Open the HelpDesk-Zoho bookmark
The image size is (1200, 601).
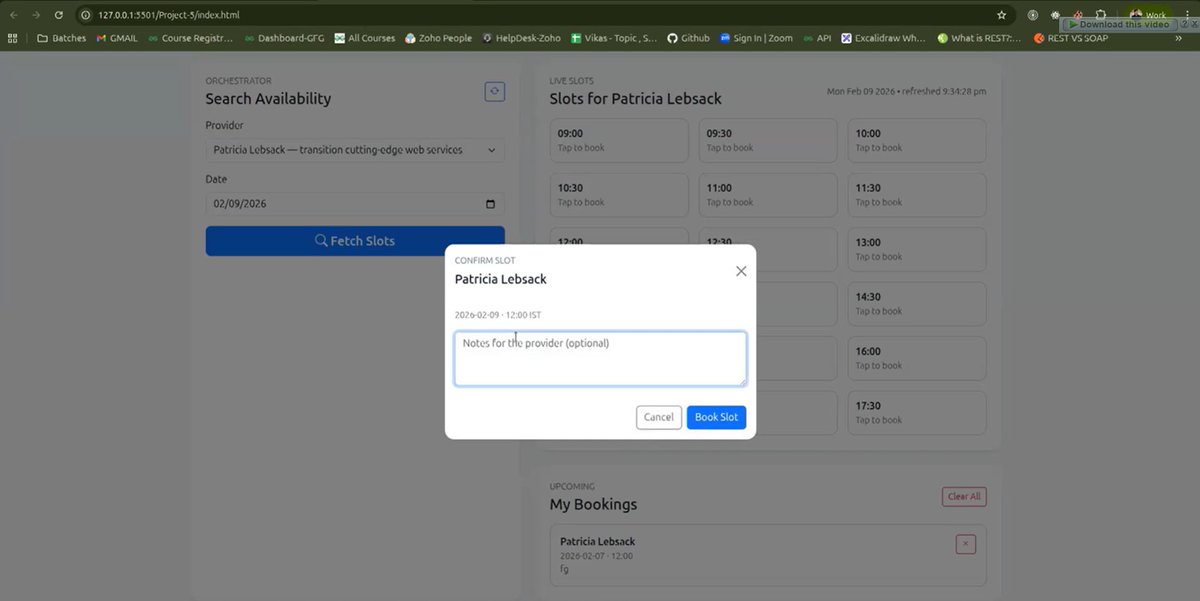521,38
